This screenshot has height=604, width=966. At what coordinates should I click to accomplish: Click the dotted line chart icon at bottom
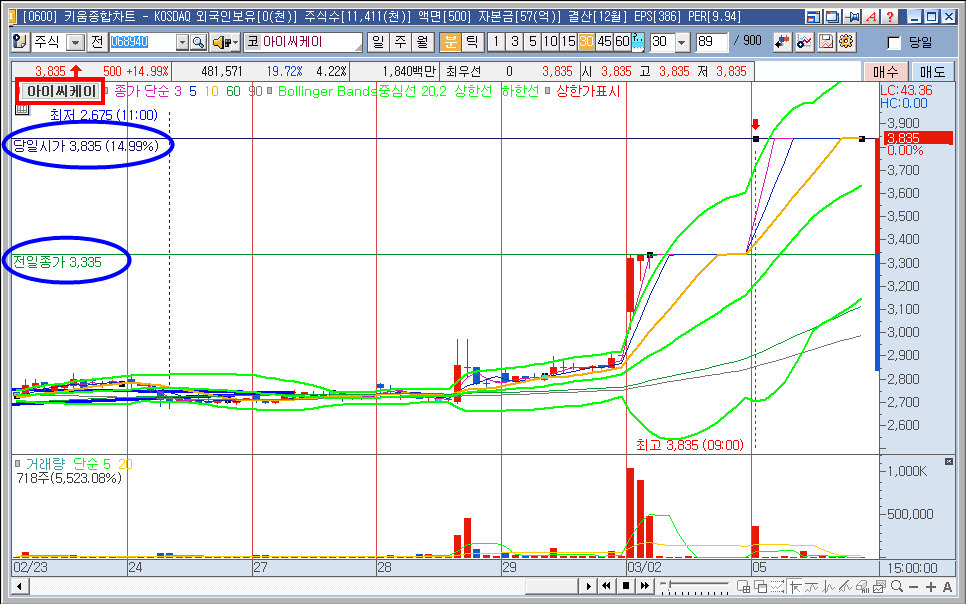tap(777, 586)
